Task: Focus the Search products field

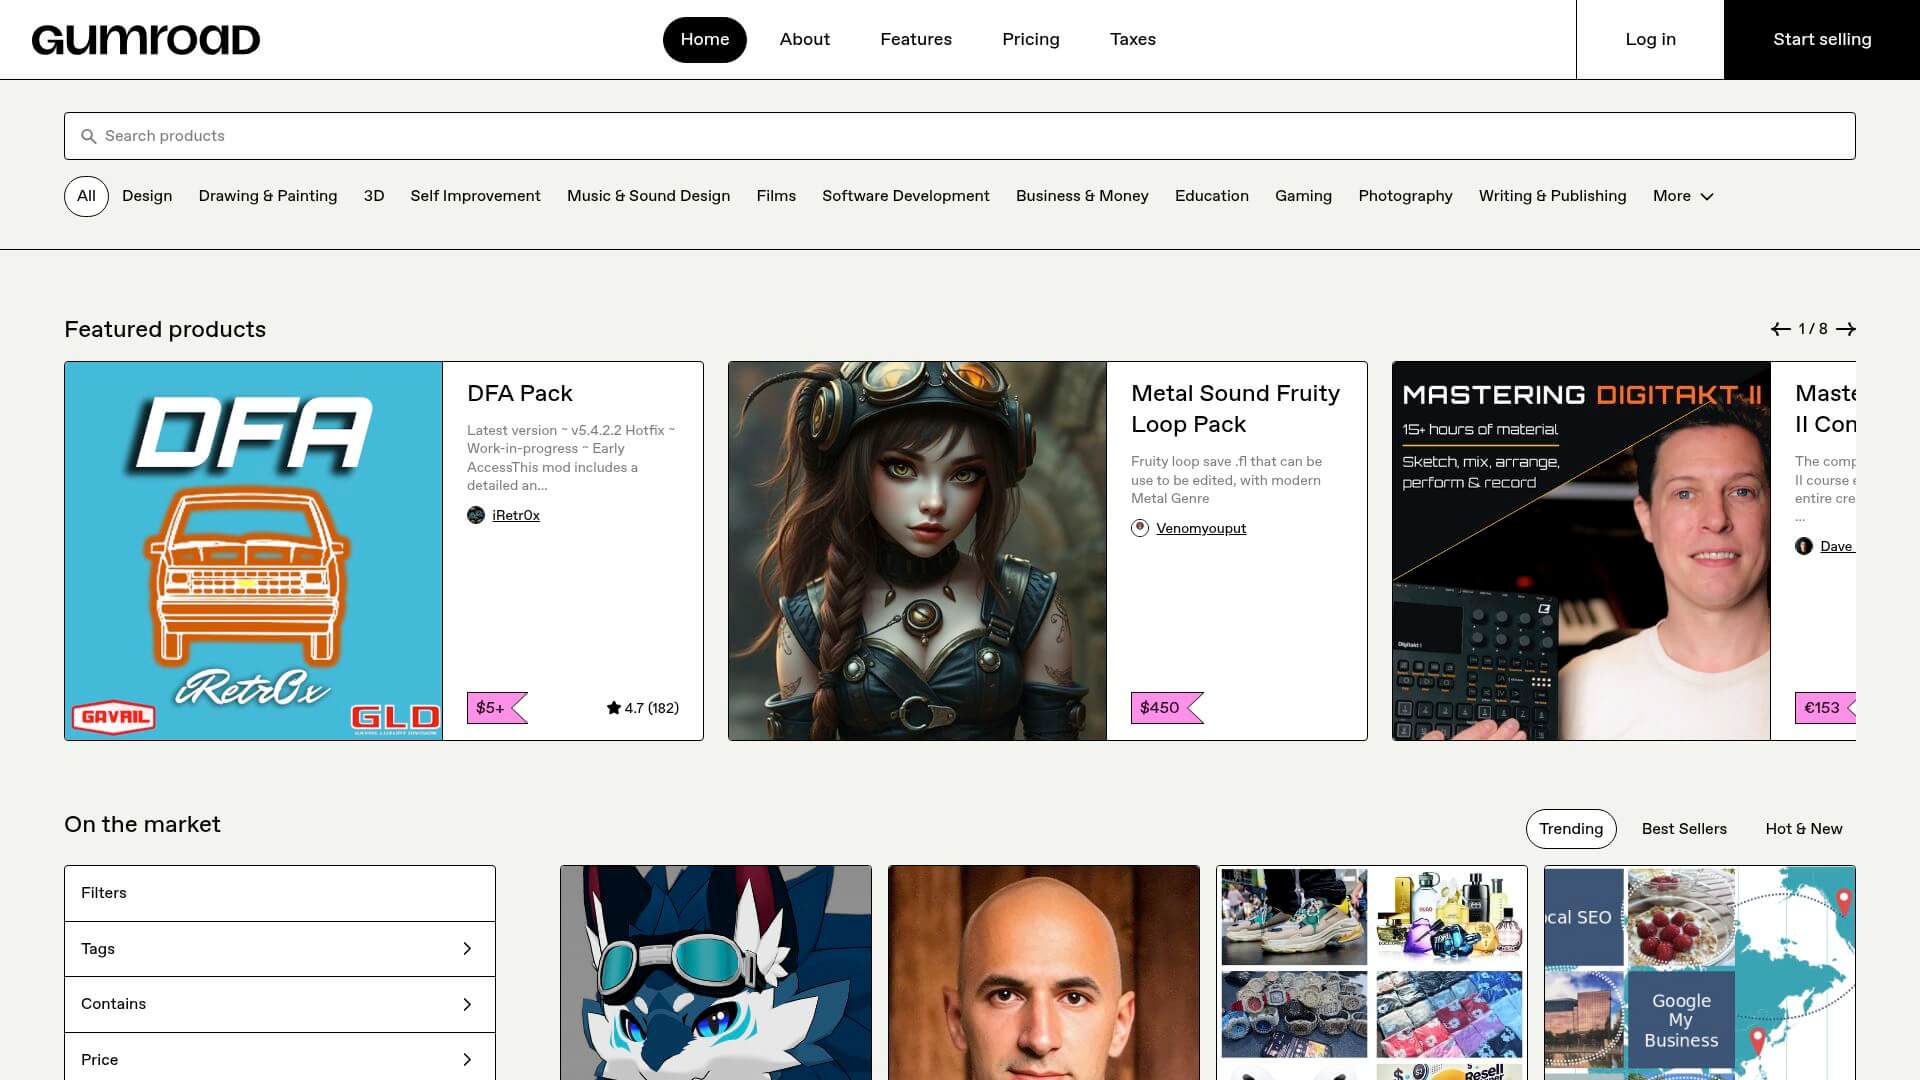Action: click(x=960, y=136)
